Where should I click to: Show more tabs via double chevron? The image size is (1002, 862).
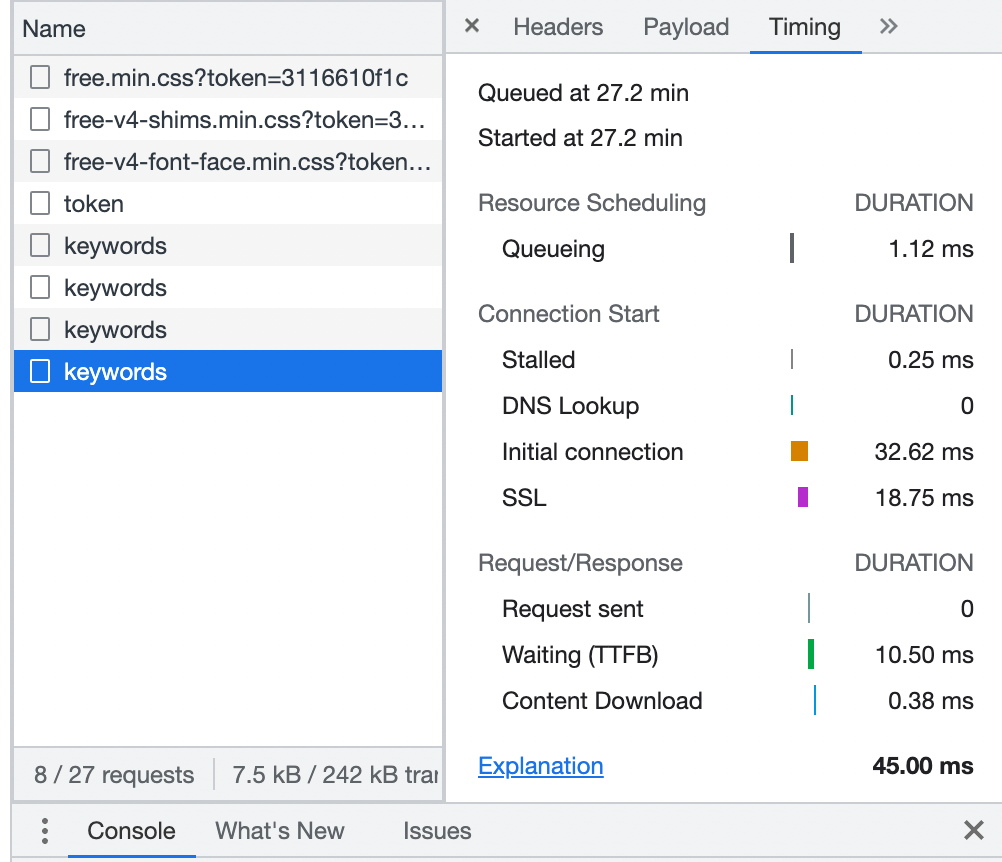888,27
